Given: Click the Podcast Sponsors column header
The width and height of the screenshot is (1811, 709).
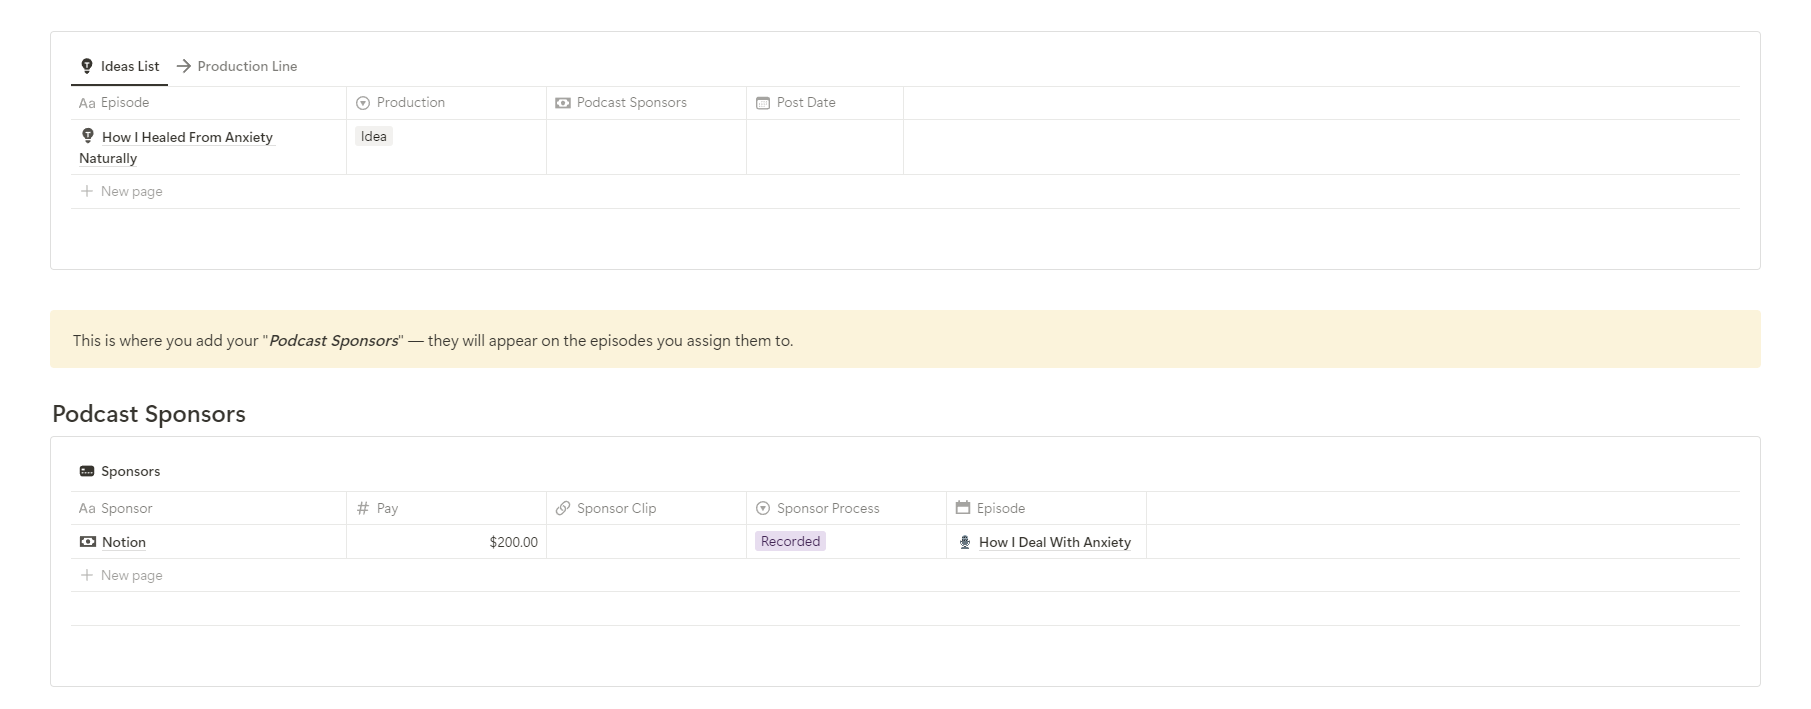Looking at the screenshot, I should click(631, 103).
